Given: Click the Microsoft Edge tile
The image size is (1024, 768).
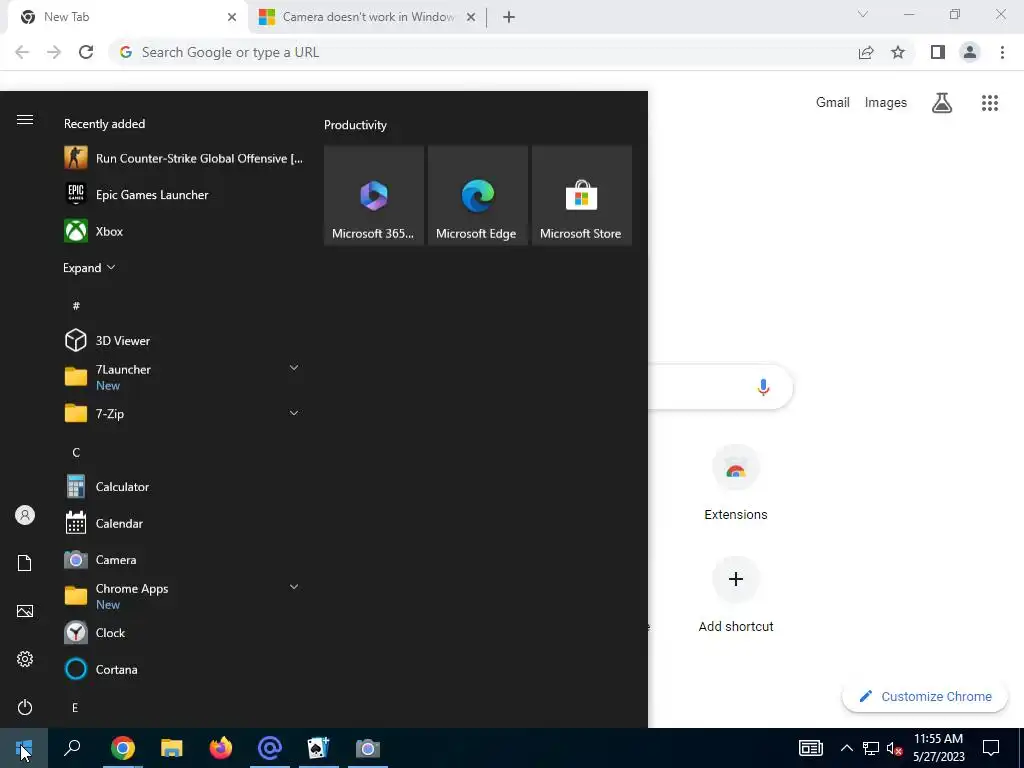Looking at the screenshot, I should click(477, 195).
